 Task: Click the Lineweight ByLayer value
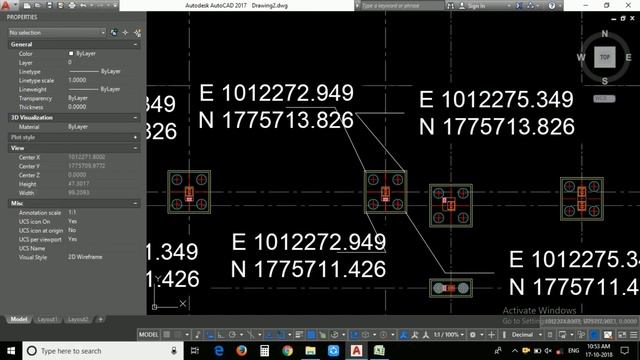click(95, 89)
